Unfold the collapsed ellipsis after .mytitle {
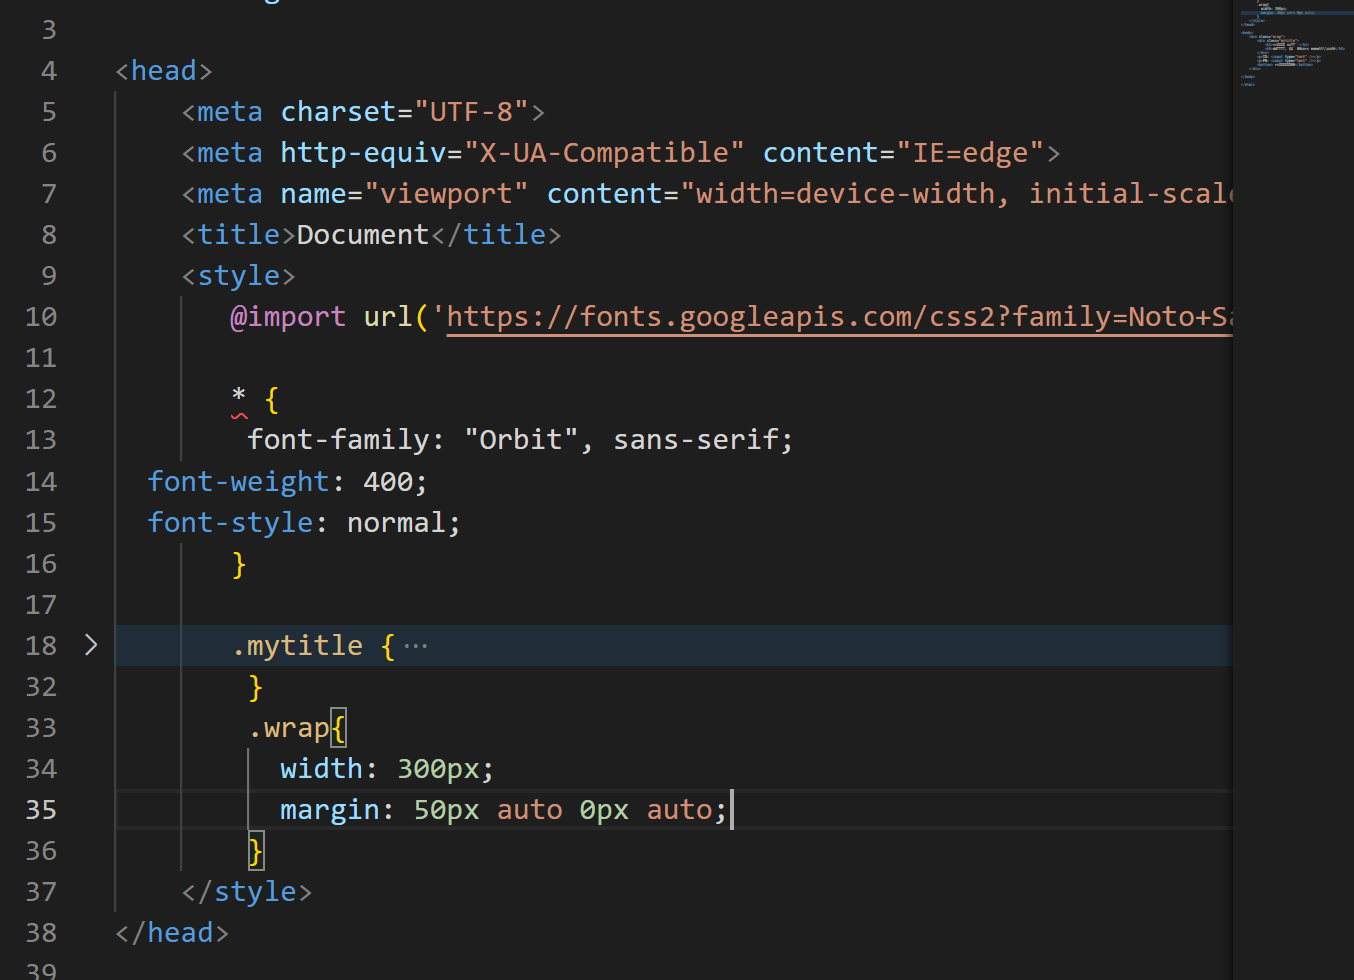The width and height of the screenshot is (1354, 980). coord(416,646)
